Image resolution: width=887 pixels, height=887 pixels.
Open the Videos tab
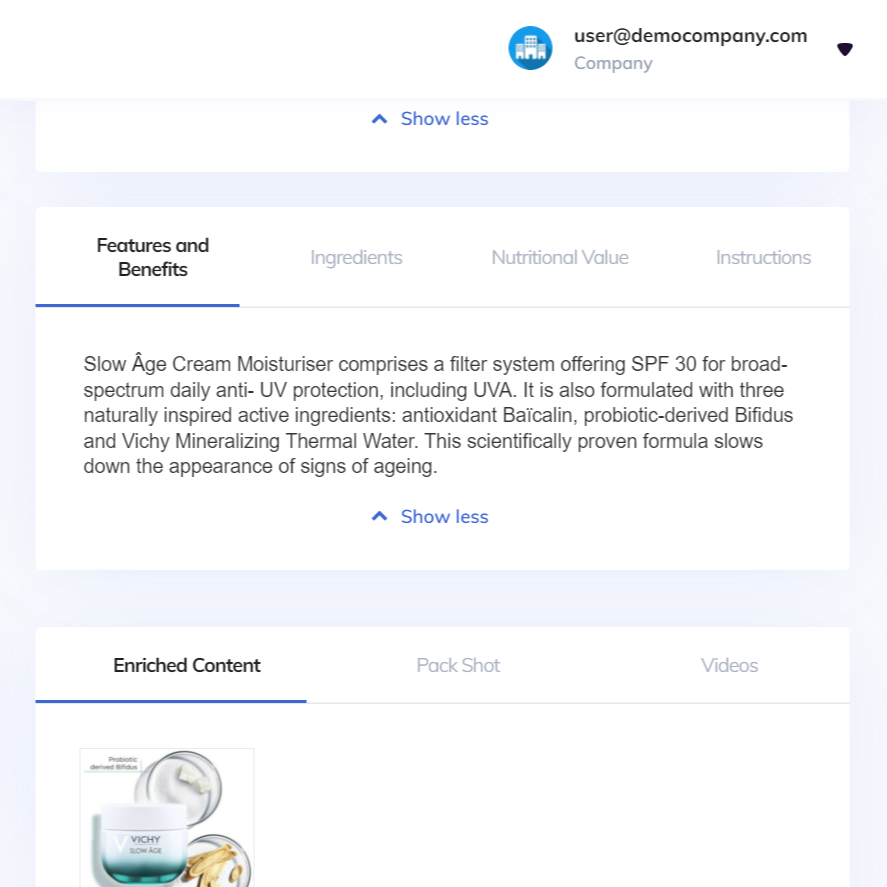[x=729, y=665]
